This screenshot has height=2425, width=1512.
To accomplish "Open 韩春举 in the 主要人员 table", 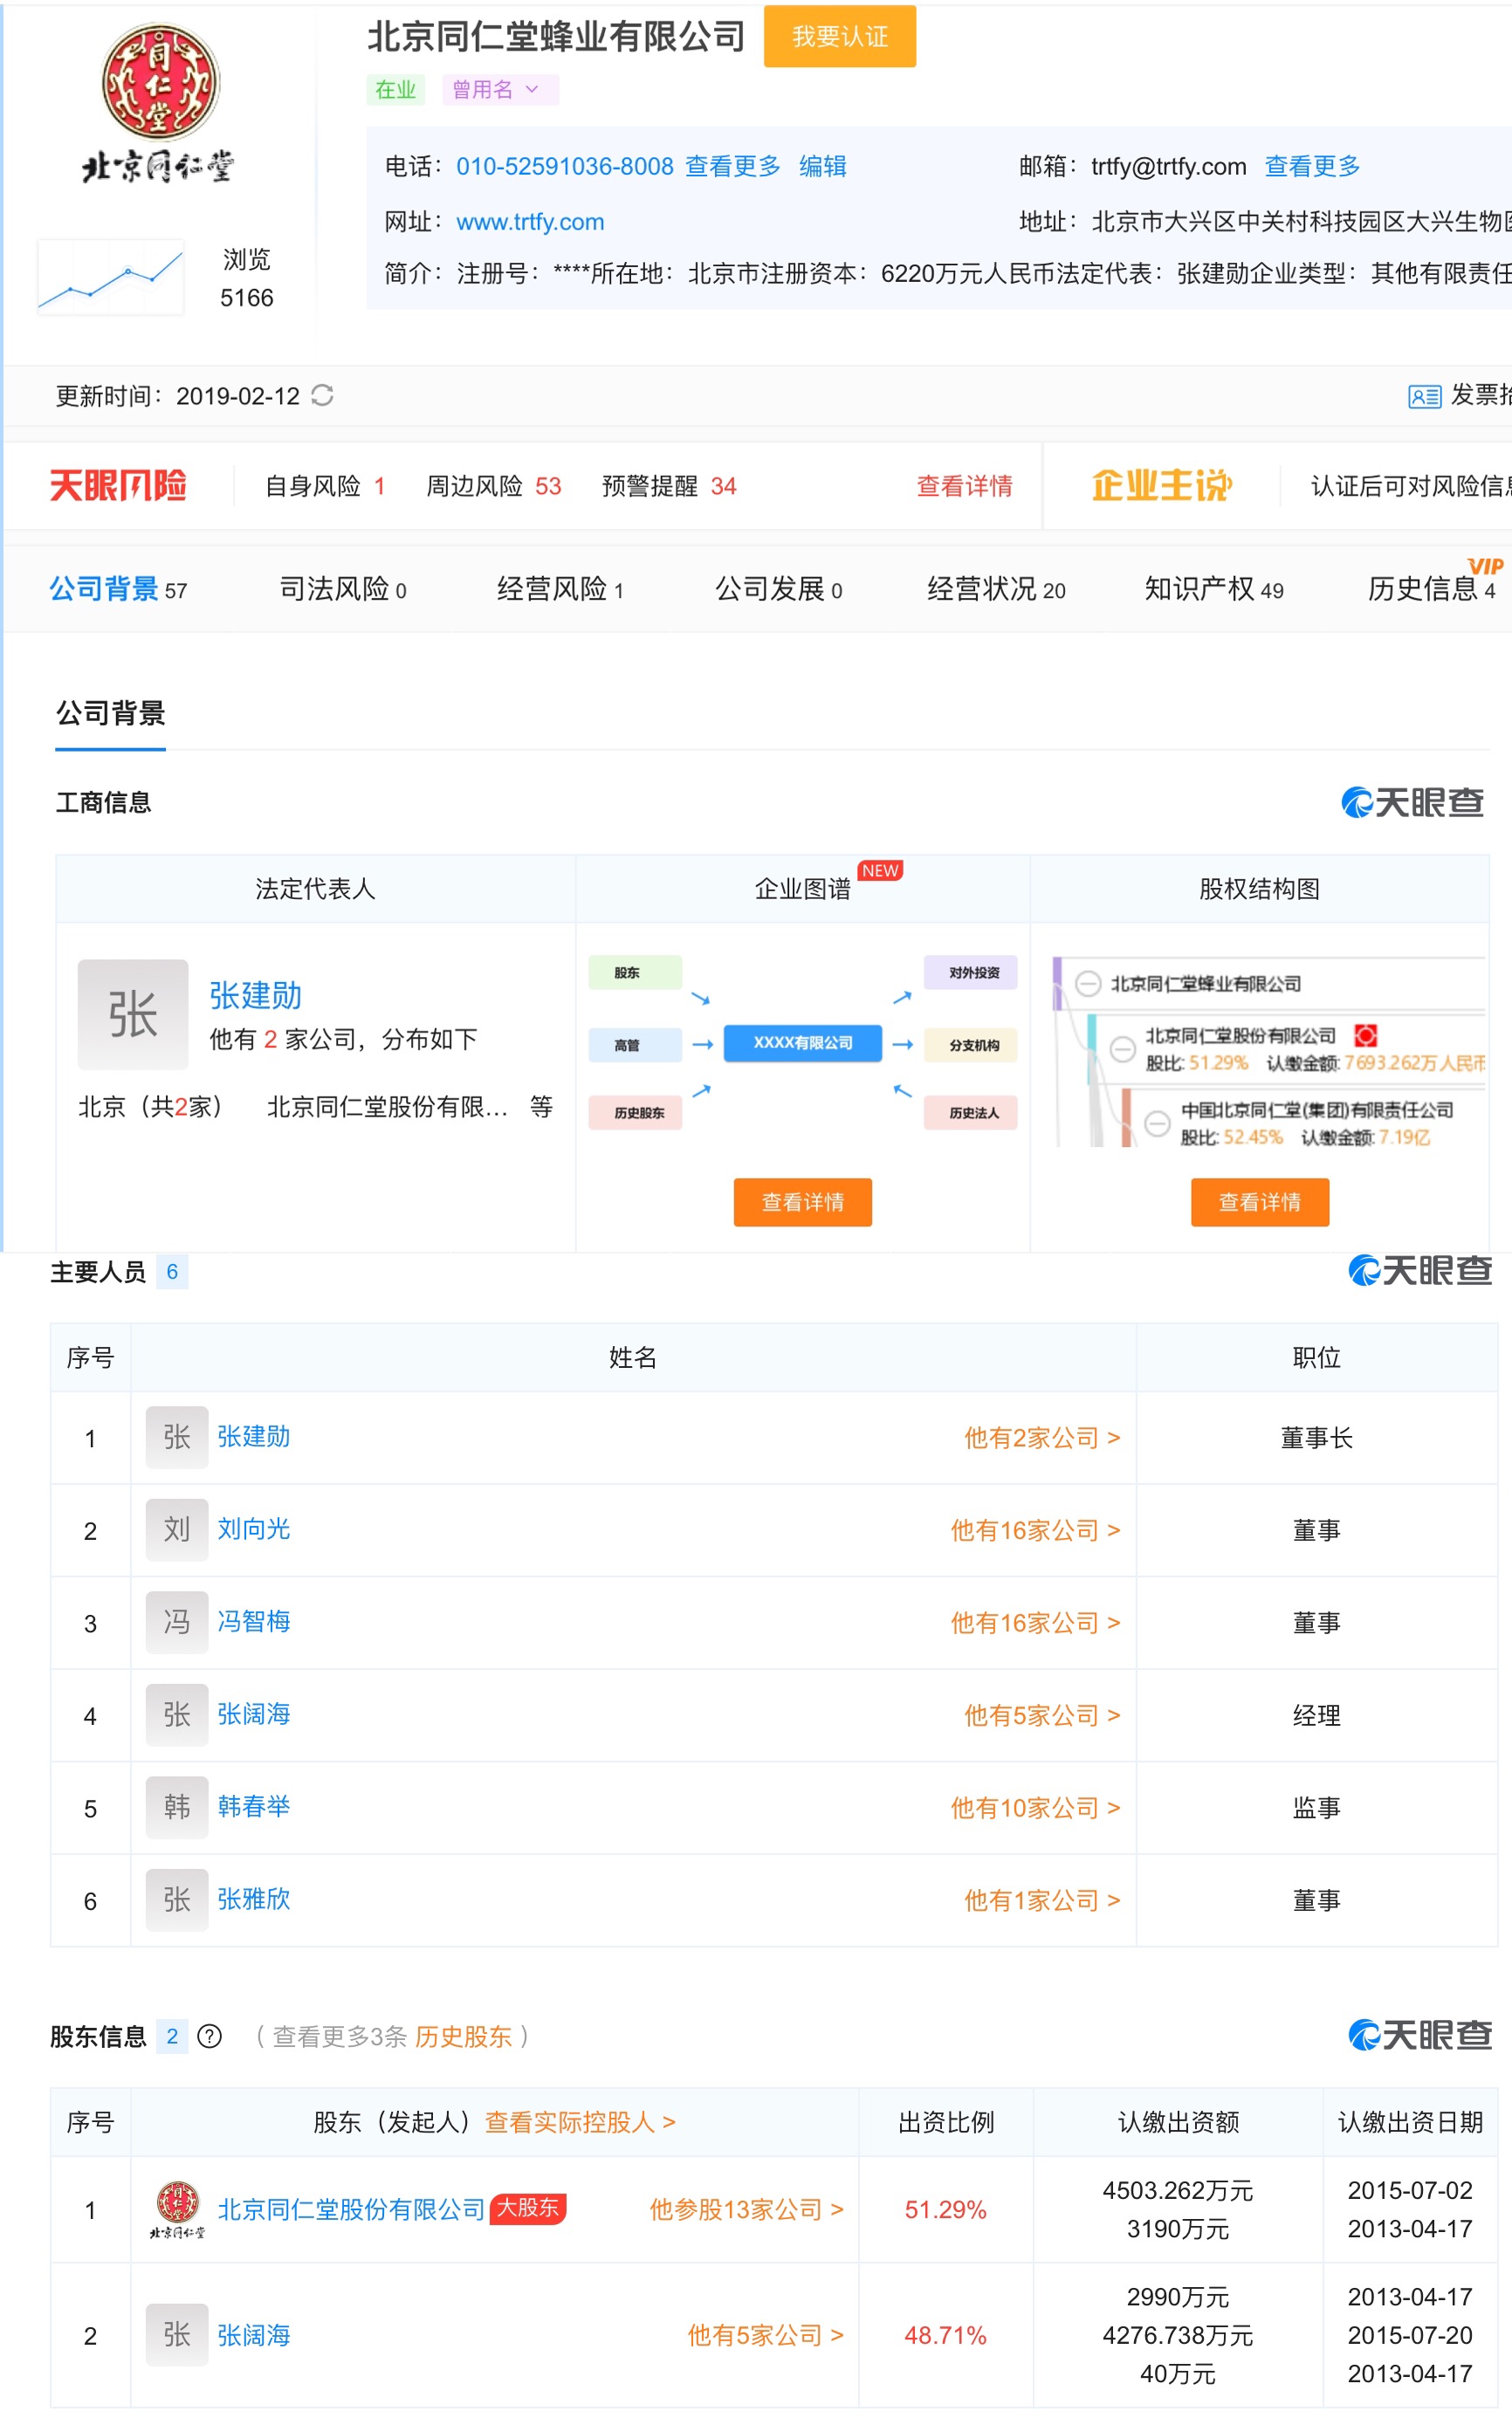I will pos(254,1806).
